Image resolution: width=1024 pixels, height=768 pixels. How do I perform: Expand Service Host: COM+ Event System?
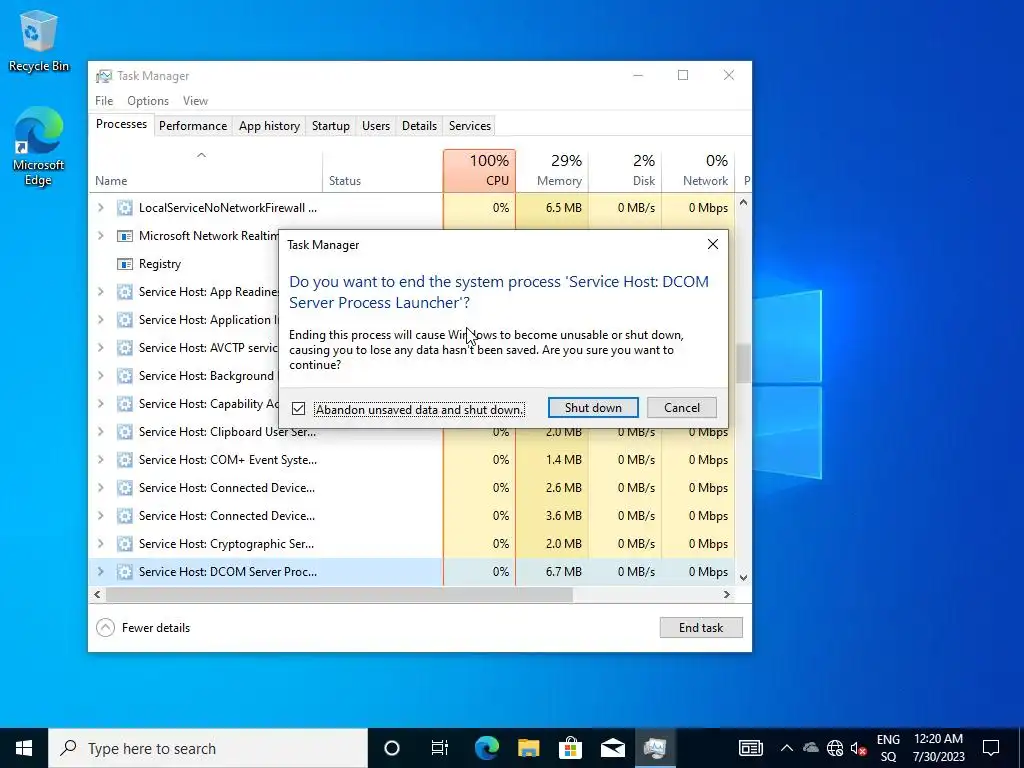pos(101,460)
